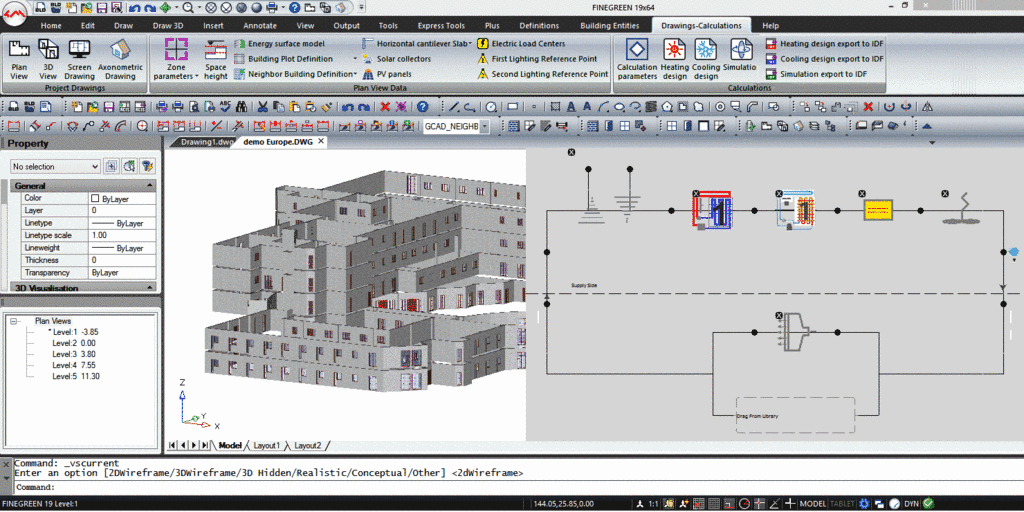This screenshot has height=512, width=1024.
Task: Click the blue Help question-mark toolbar icon
Action: [423, 107]
